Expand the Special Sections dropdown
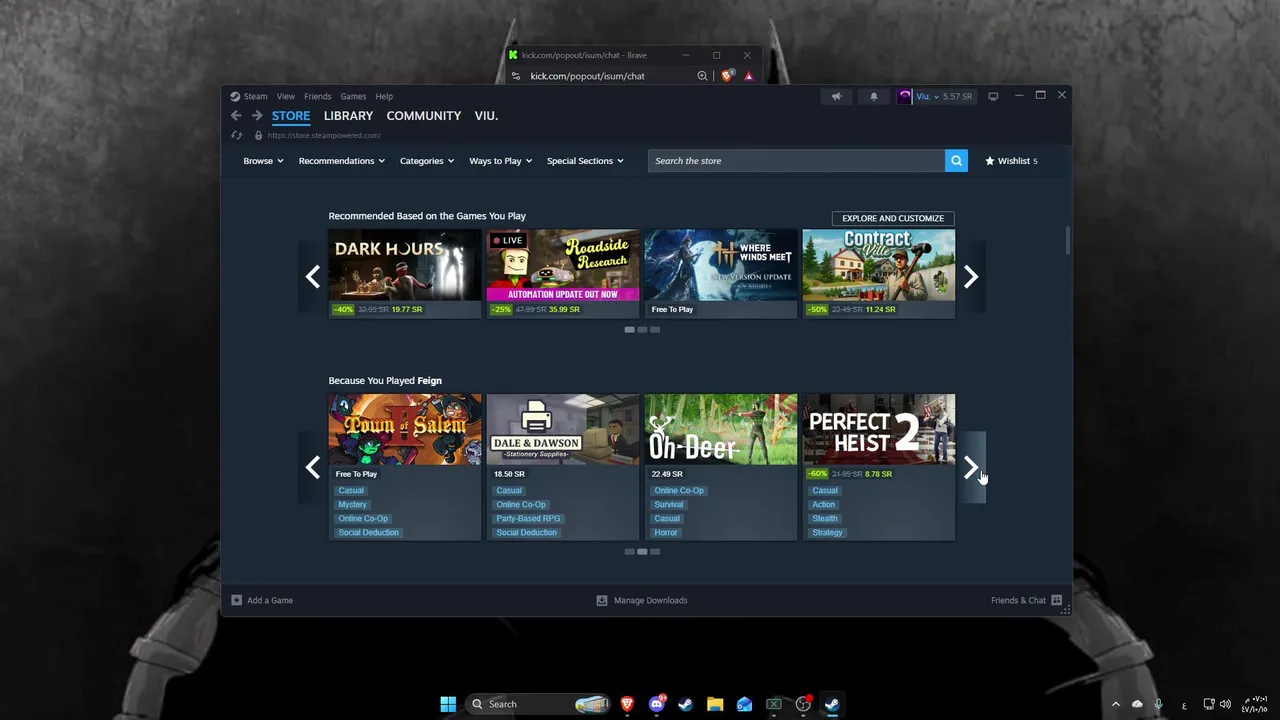 pos(585,160)
